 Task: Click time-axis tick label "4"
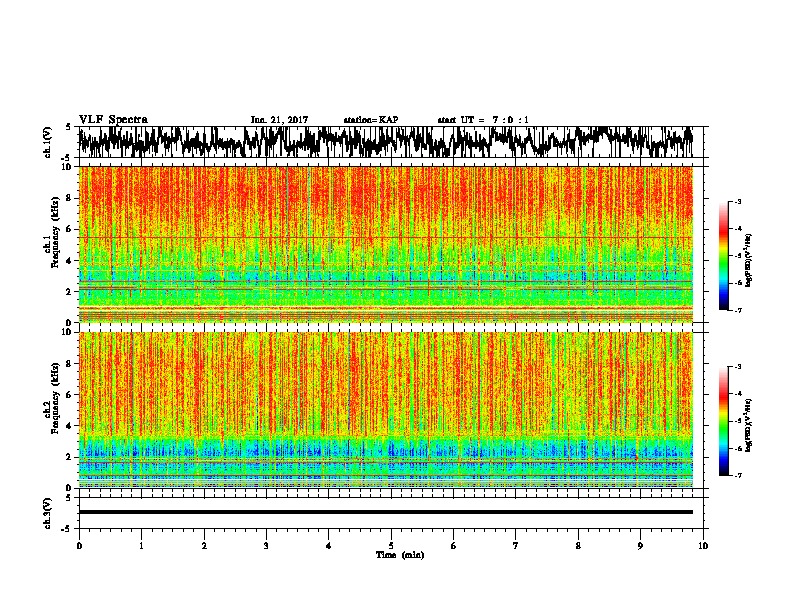(x=329, y=546)
